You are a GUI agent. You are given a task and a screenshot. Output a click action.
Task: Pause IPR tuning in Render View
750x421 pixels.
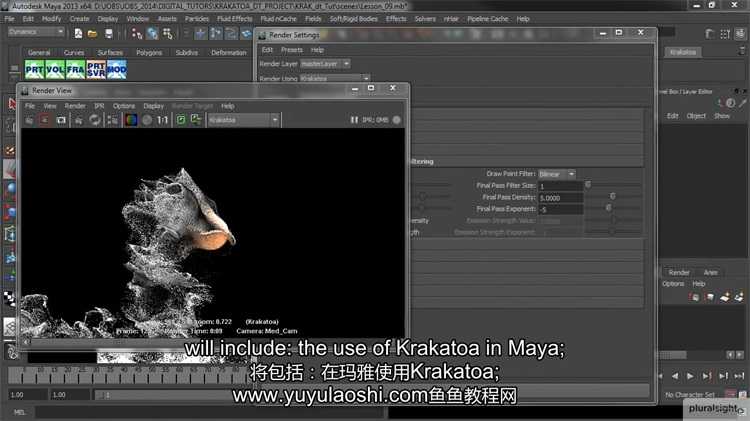pyautogui.click(x=354, y=120)
